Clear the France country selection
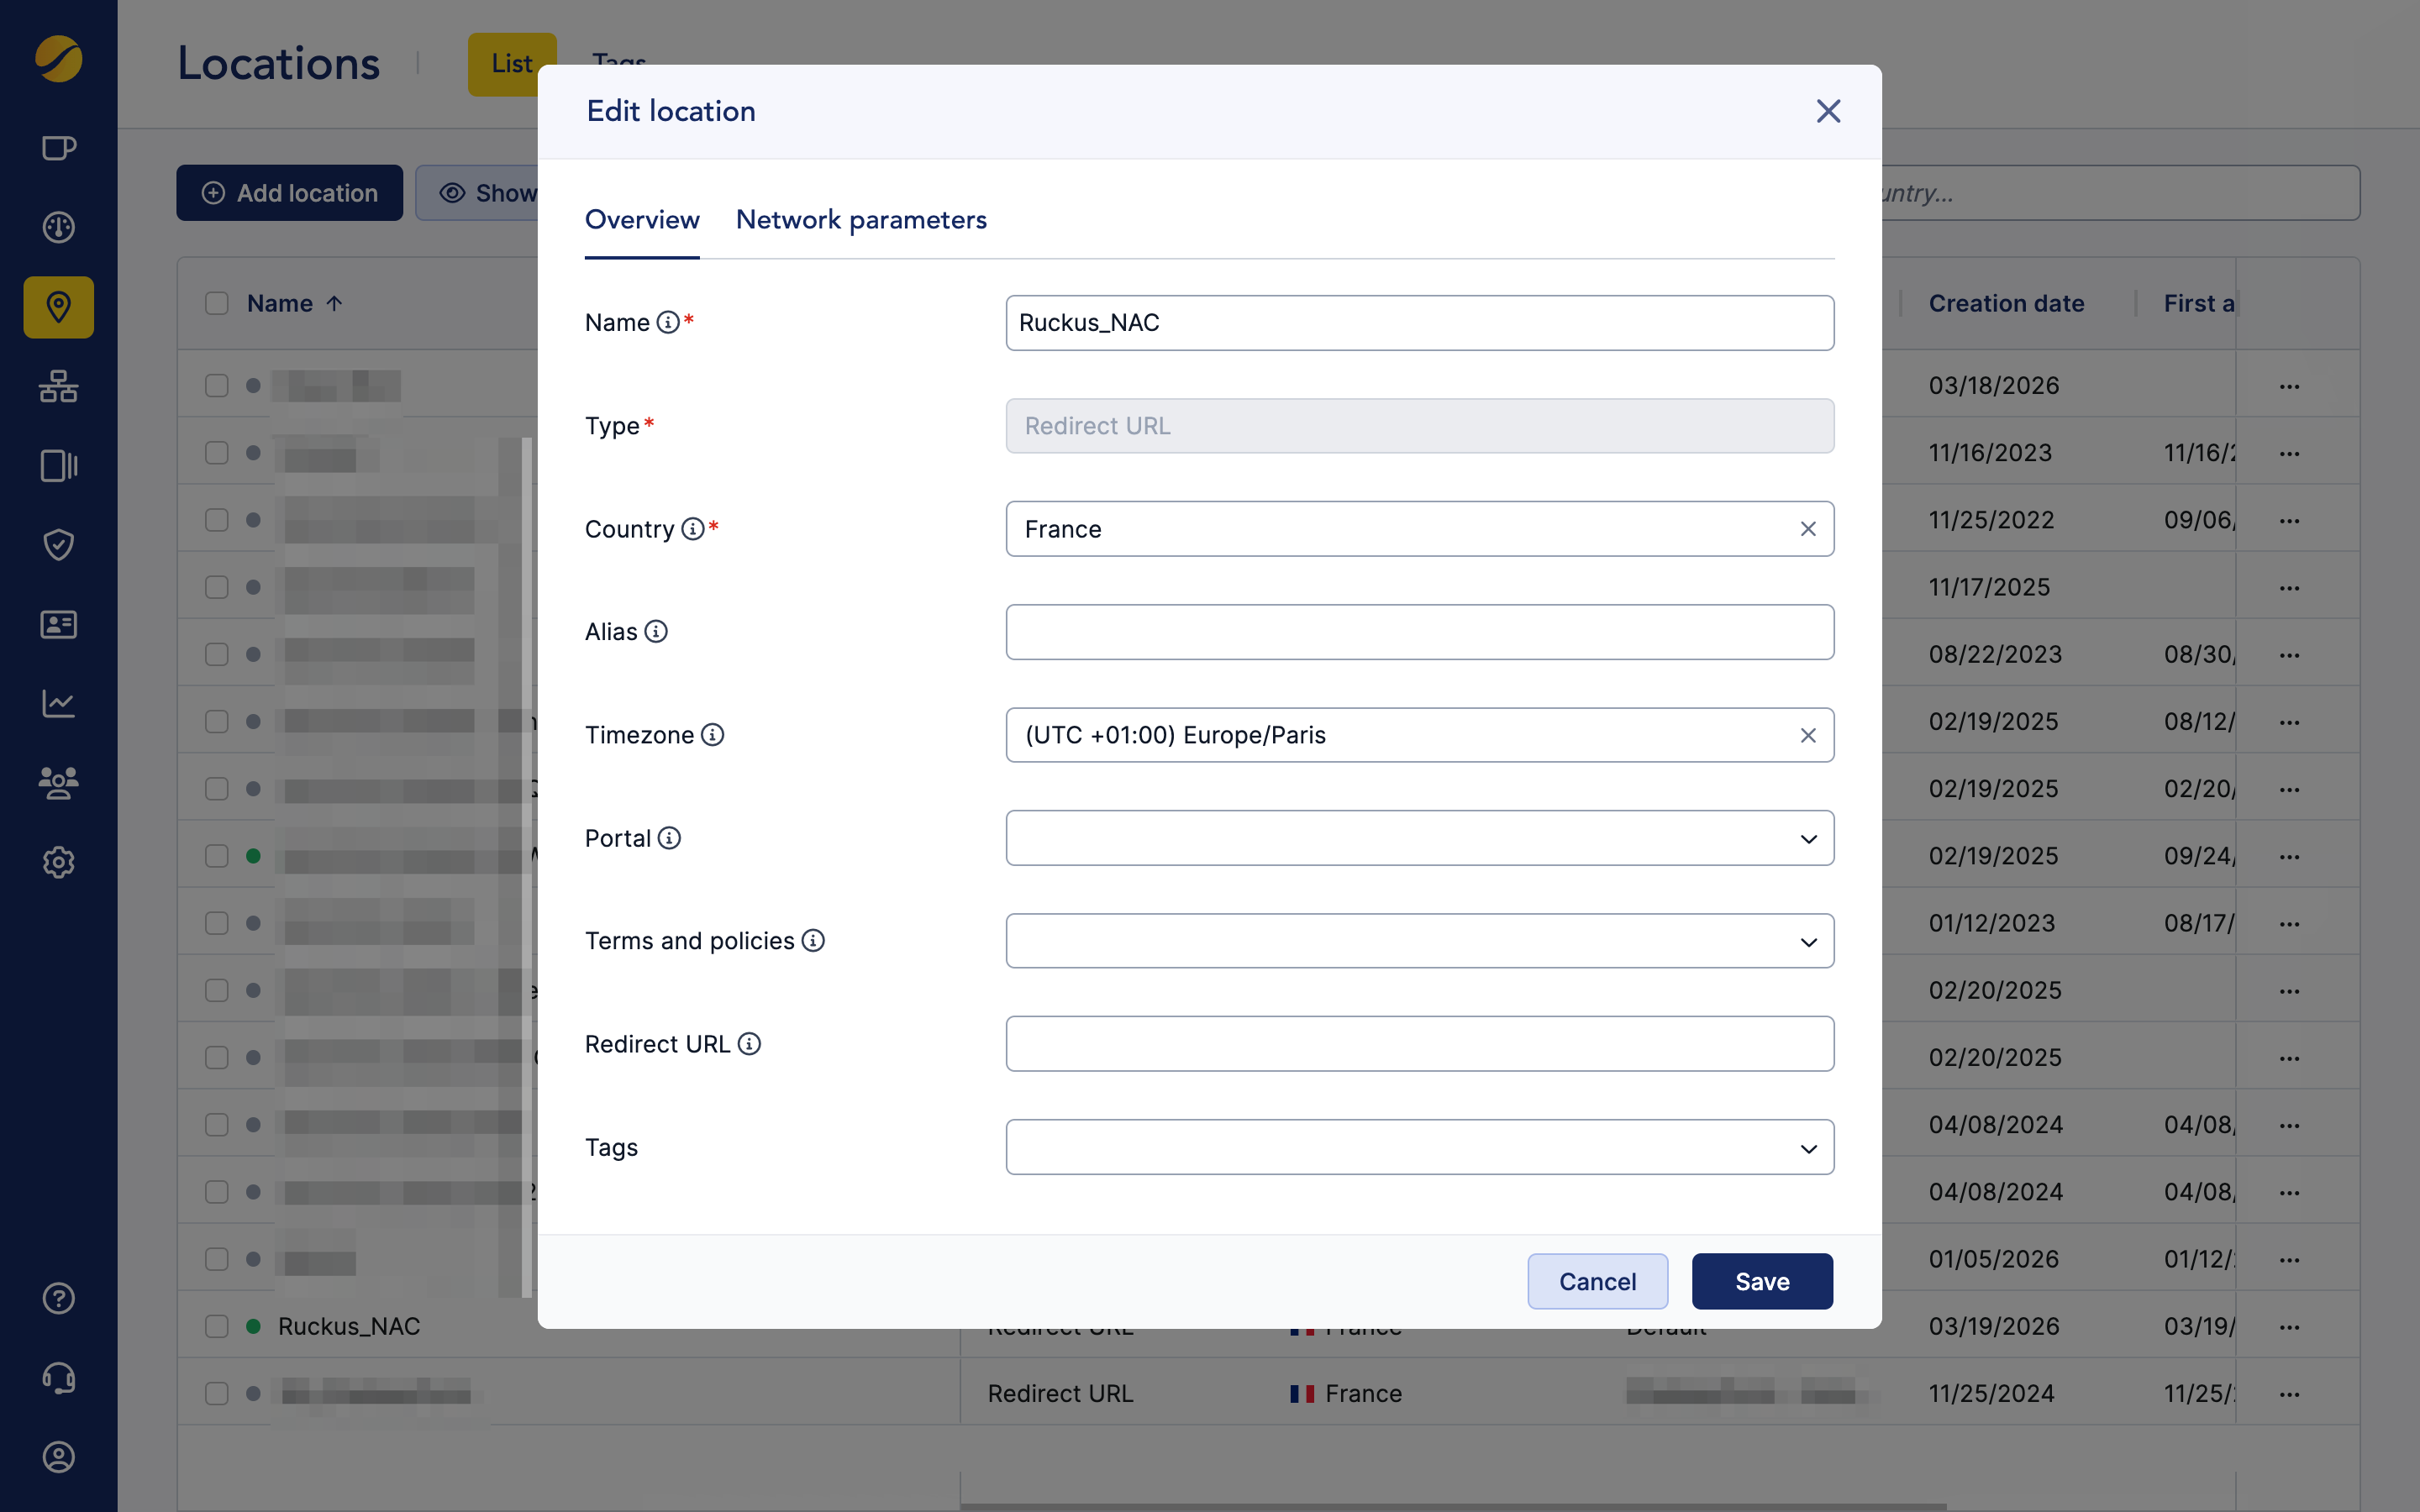 pos(1808,529)
